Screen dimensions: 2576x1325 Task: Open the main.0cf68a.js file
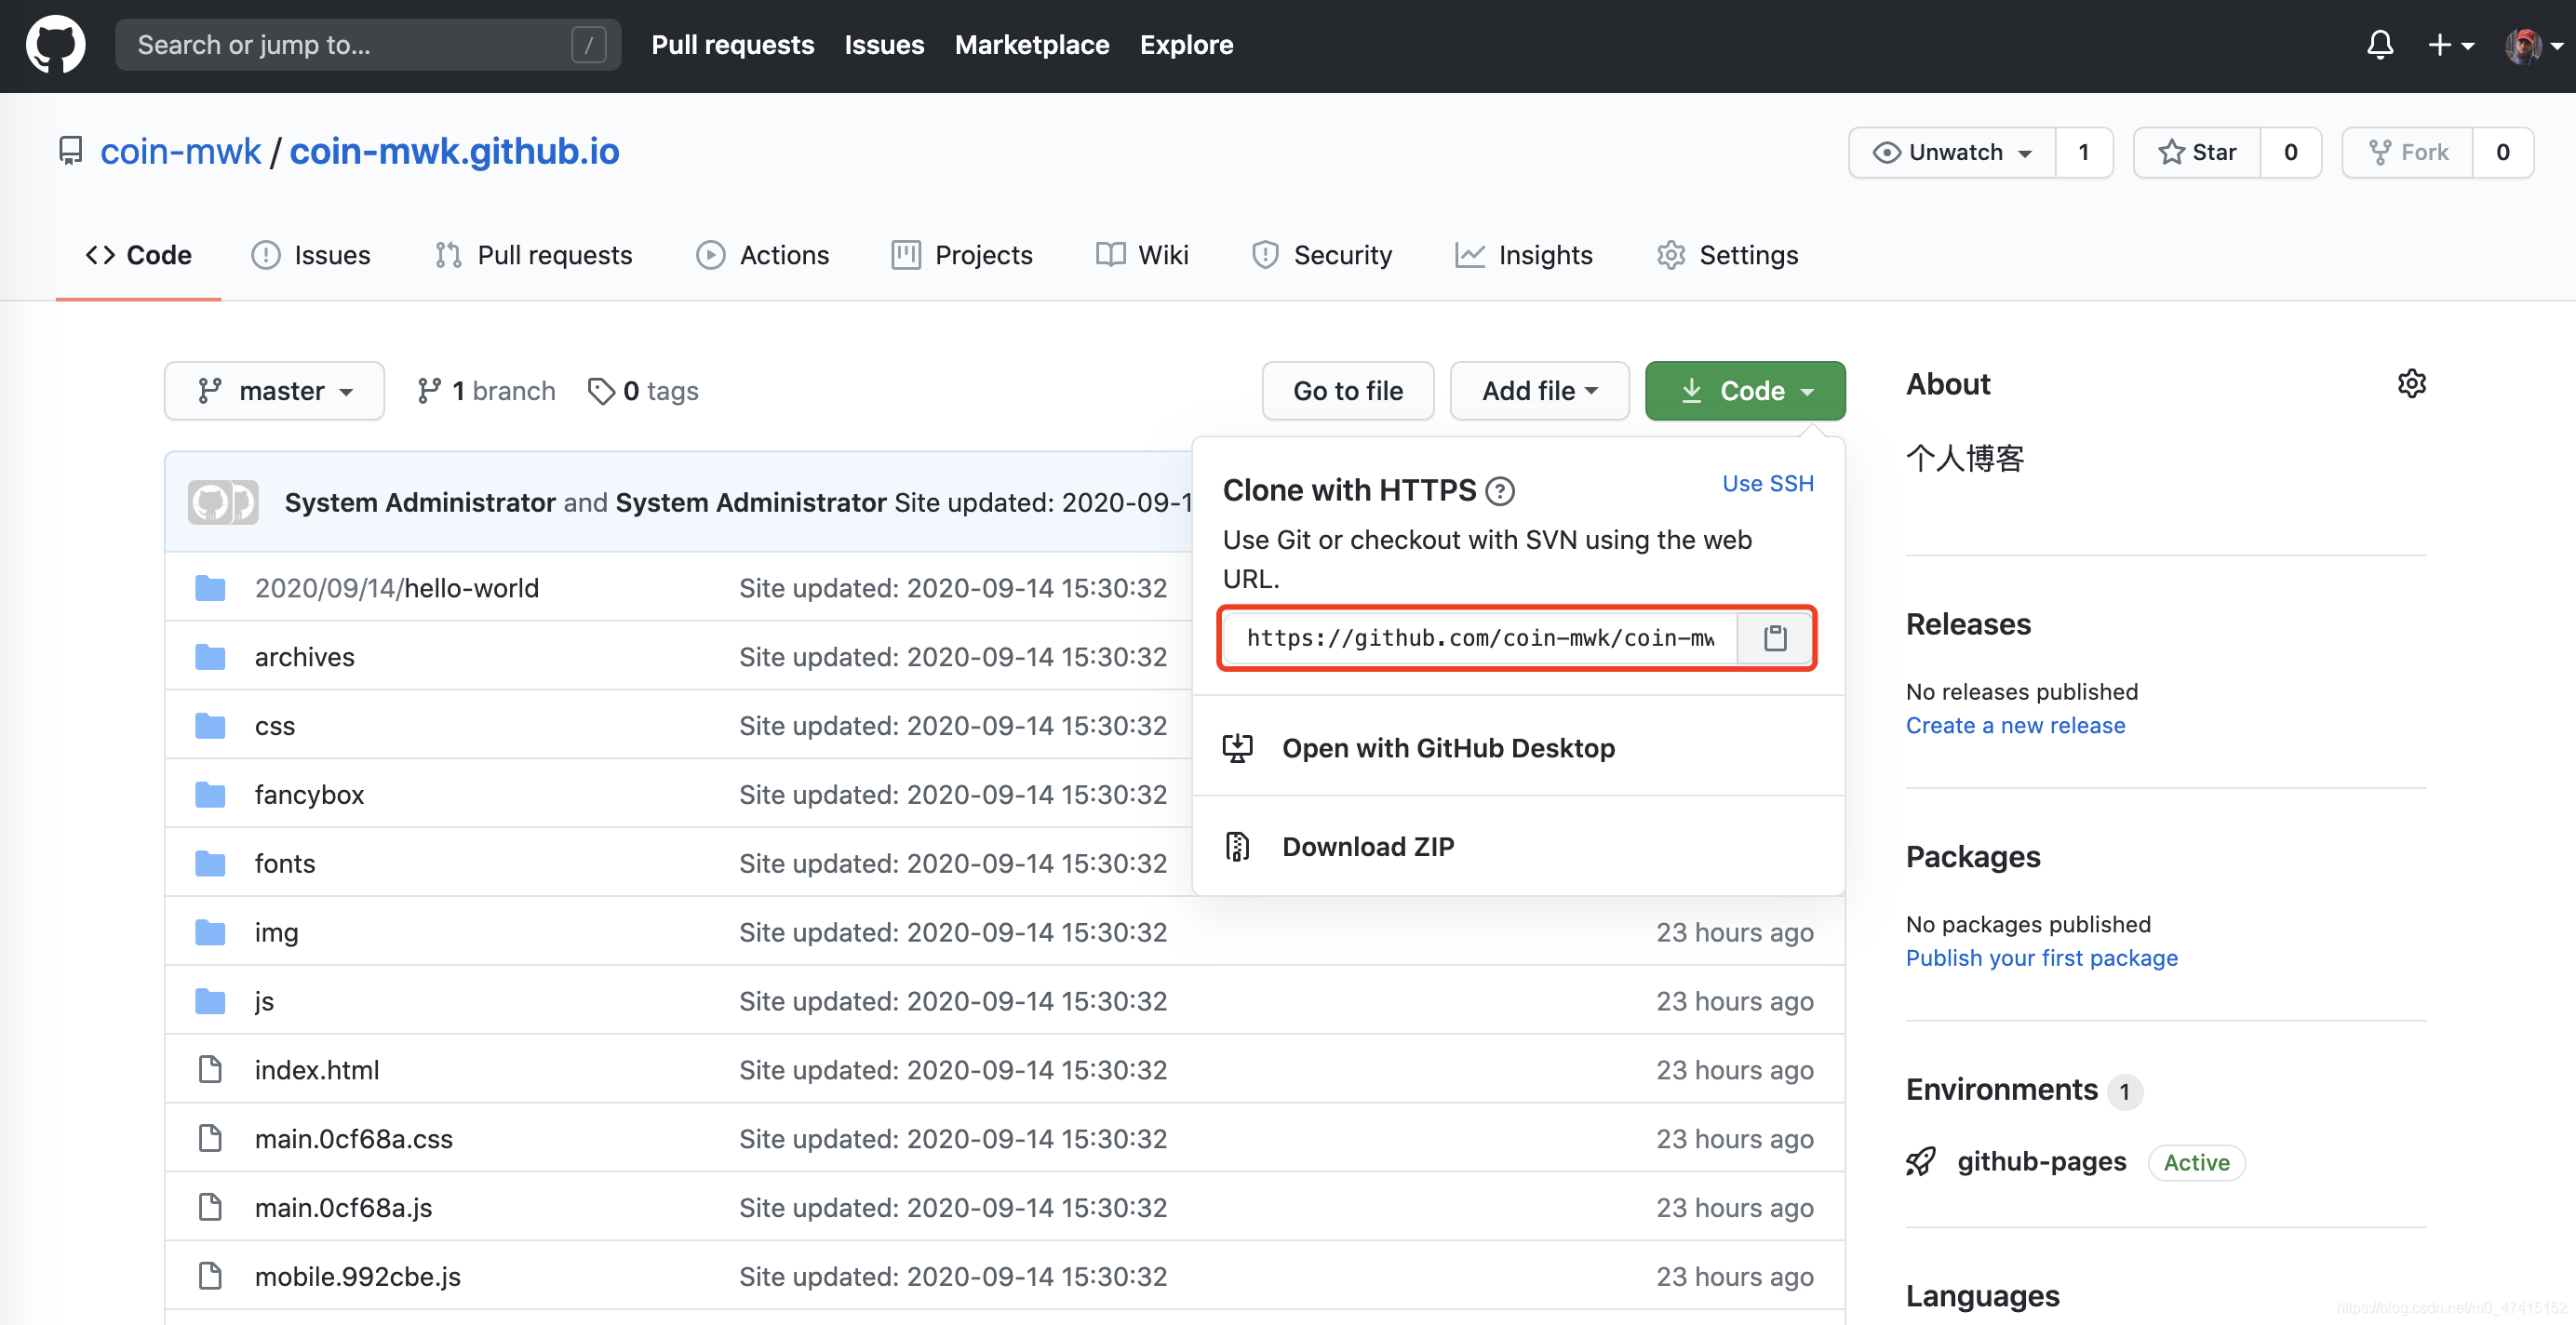click(x=344, y=1208)
